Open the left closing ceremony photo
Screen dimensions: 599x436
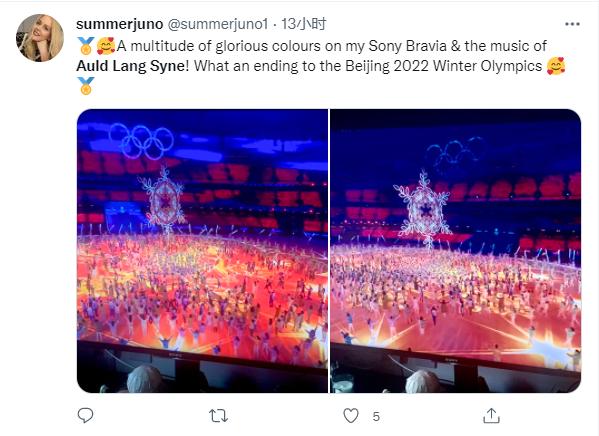(202, 251)
